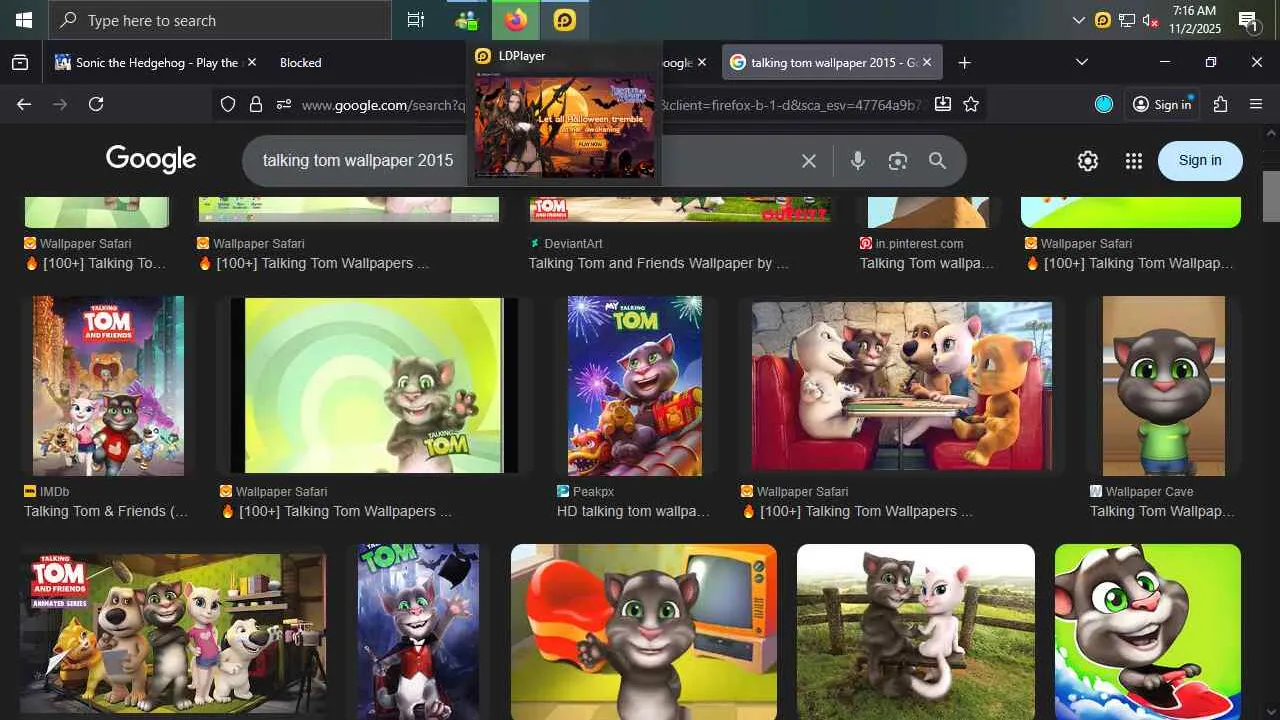Switch to the Blocked tab
The height and width of the screenshot is (720, 1280).
point(300,62)
